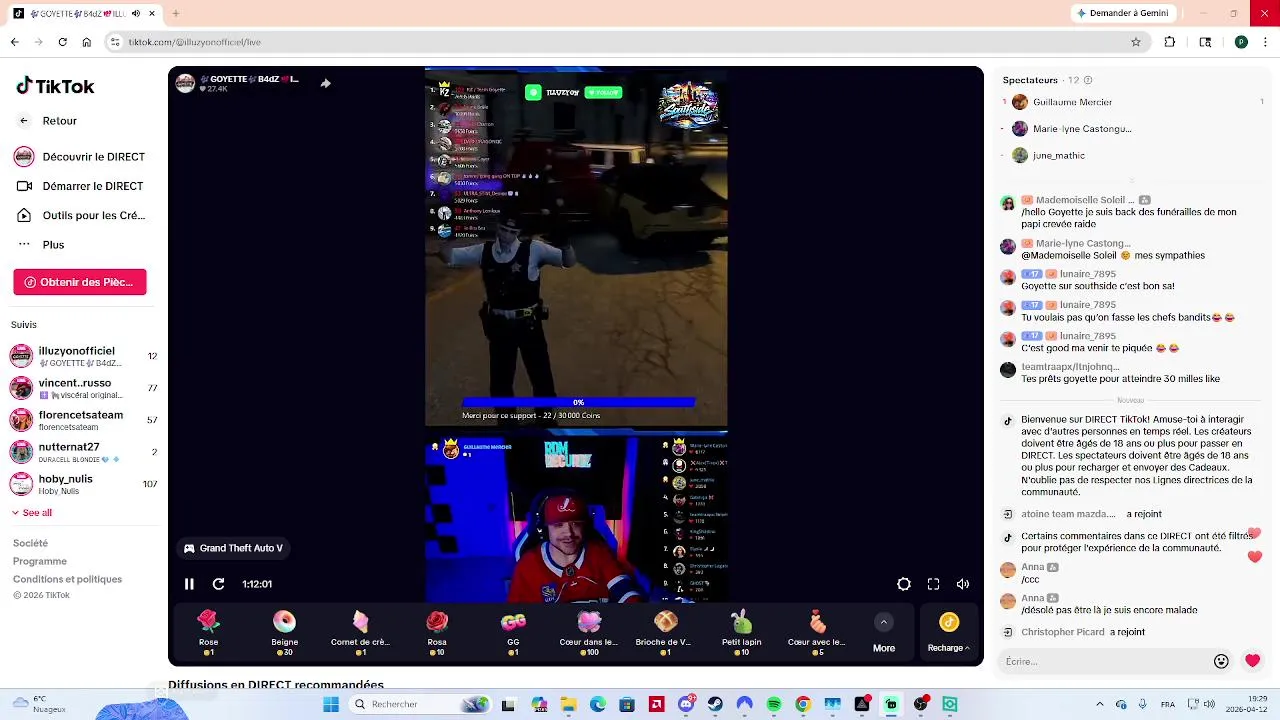Viewport: 1280px width, 720px height.
Task: Open streamer profile avatar in player
Action: tap(185, 83)
